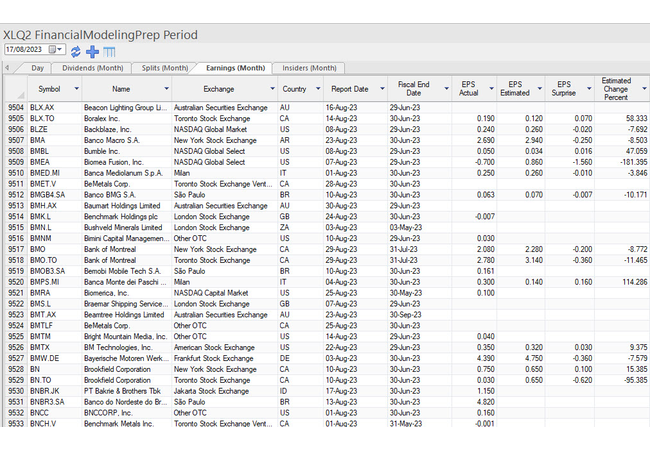This screenshot has height=450, width=650.
Task: Open the EPS Estimated column filter dropdown
Action: (x=539, y=89)
